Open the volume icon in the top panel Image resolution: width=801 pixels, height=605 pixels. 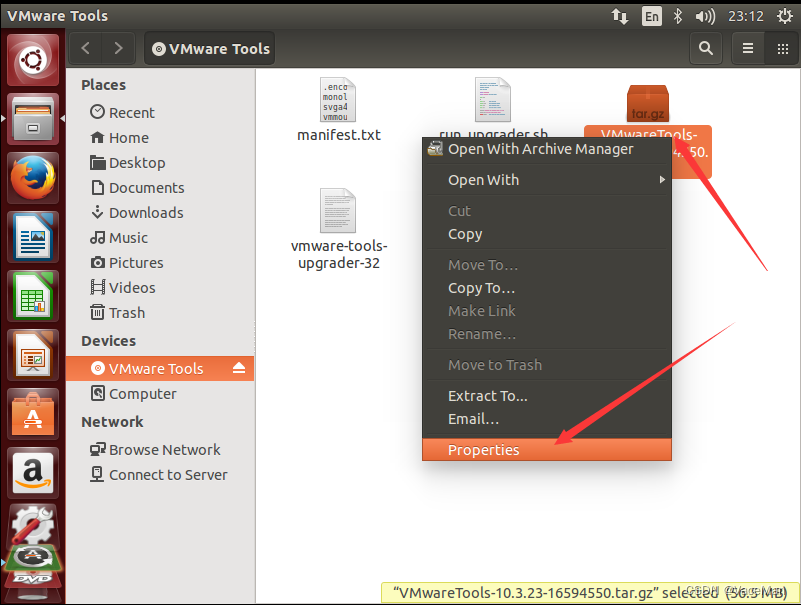707,15
